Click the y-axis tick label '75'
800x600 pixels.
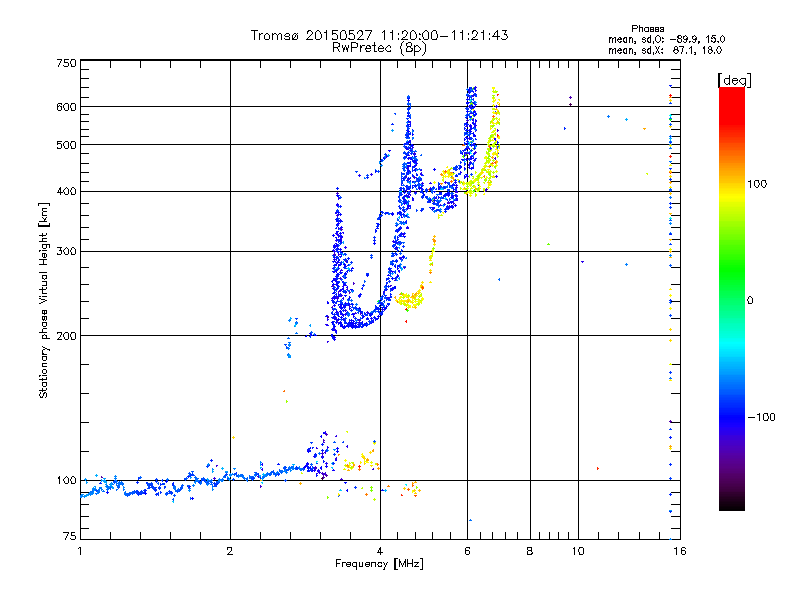click(70, 536)
